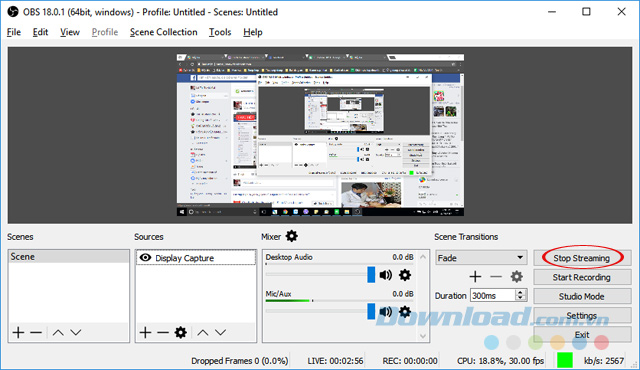Click the Desktop Audio label

[x=289, y=257]
